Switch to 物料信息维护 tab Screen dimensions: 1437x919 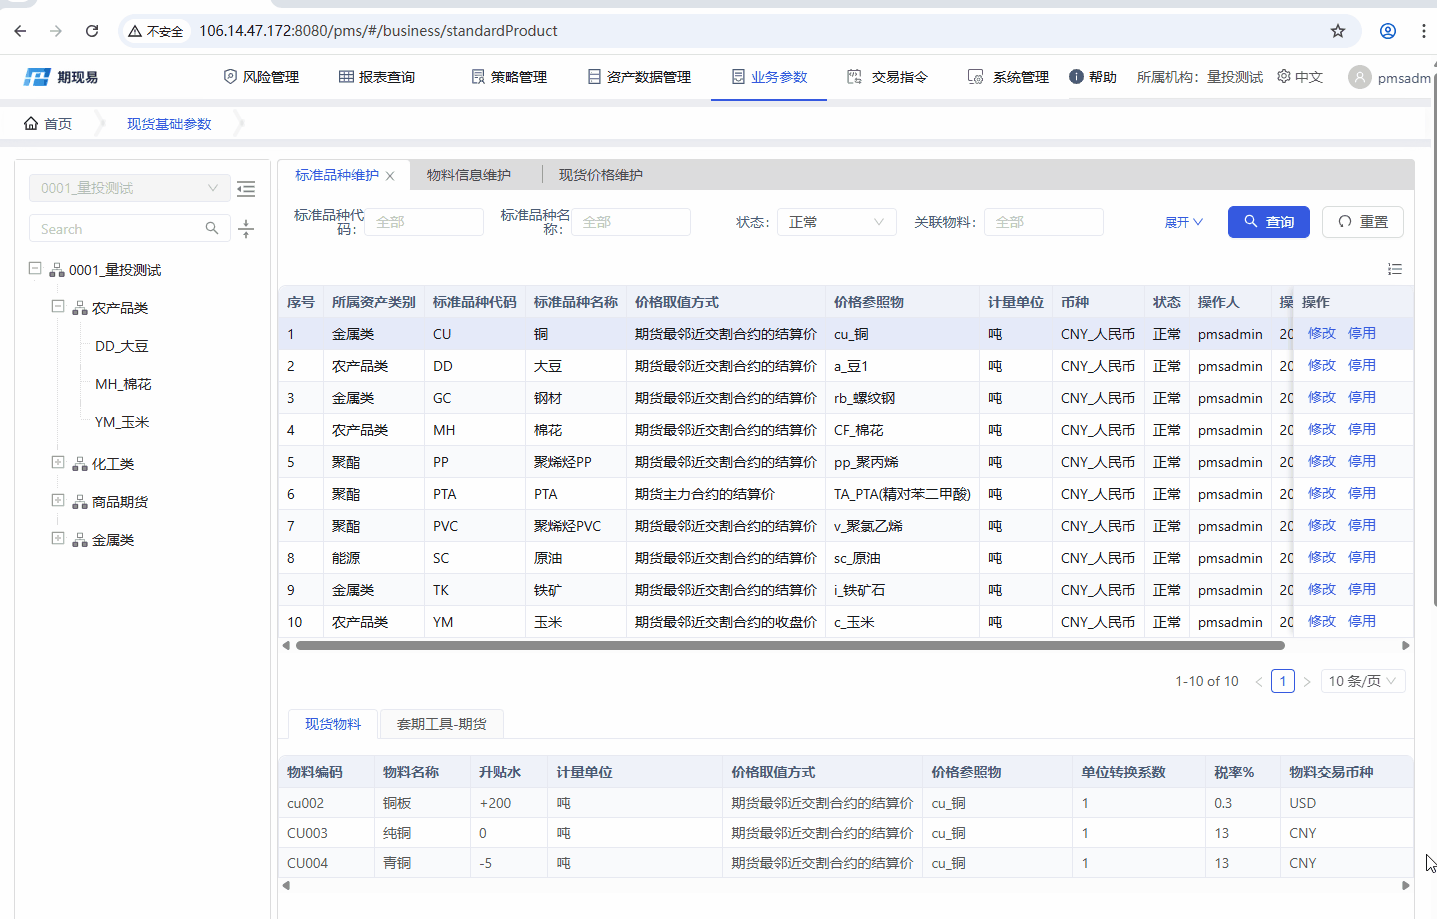468,175
